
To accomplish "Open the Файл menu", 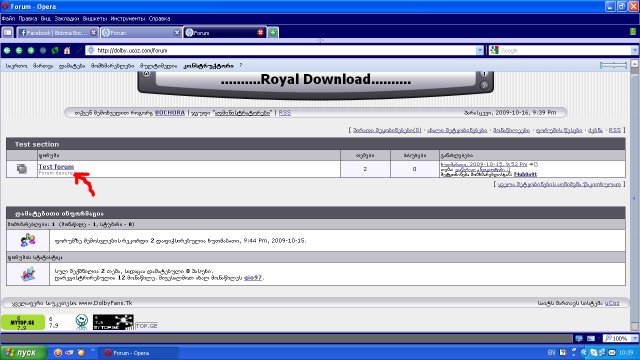I will pos(8,19).
